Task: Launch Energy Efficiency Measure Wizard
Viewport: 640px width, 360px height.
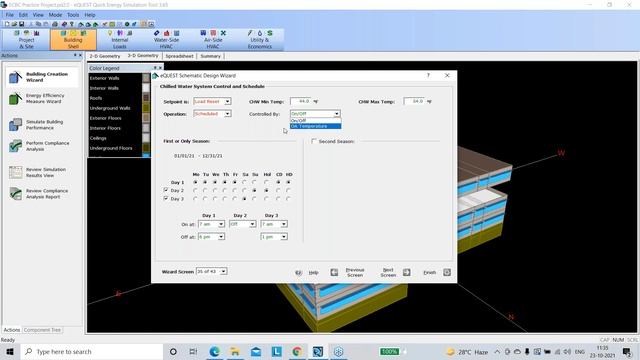Action: pyautogui.click(x=38, y=98)
